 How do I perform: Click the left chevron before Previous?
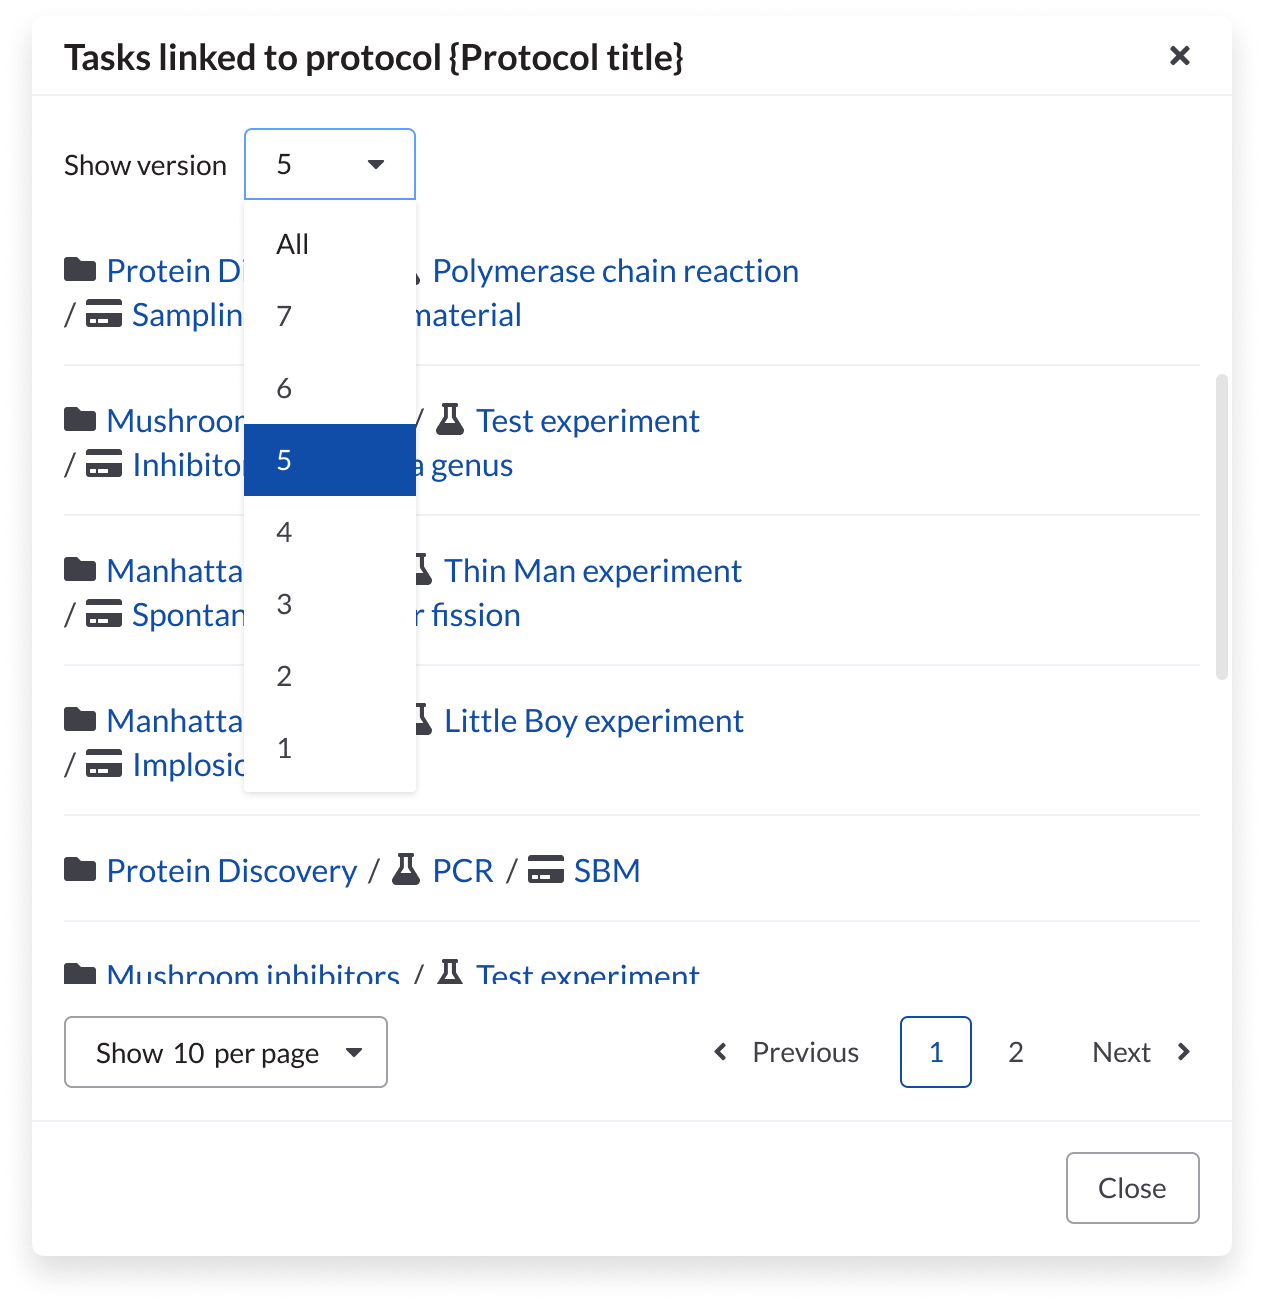point(720,1052)
